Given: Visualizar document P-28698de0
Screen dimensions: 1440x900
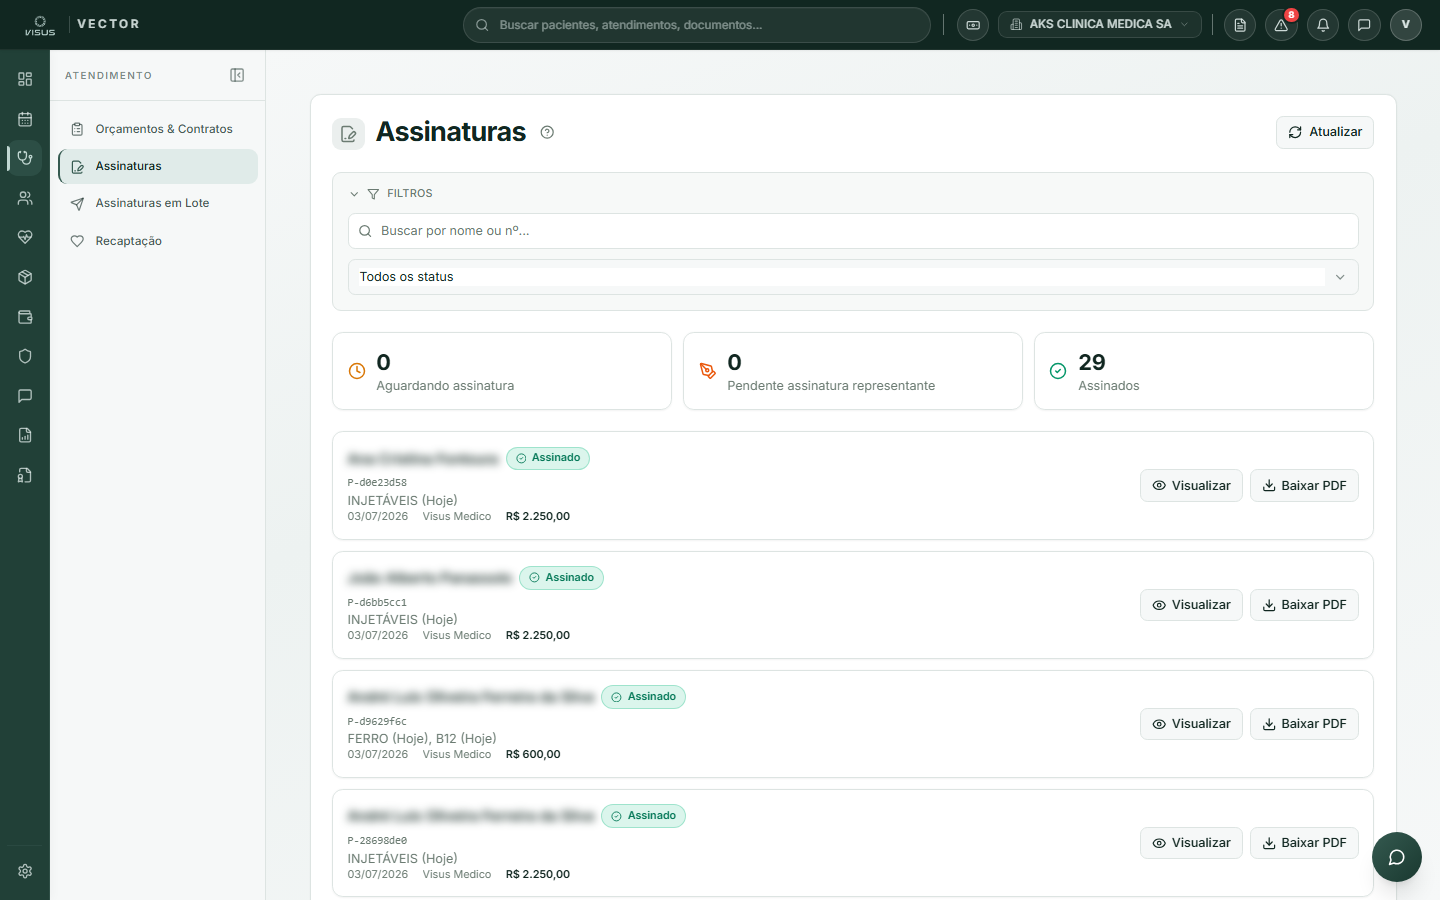Looking at the screenshot, I should click(x=1191, y=843).
